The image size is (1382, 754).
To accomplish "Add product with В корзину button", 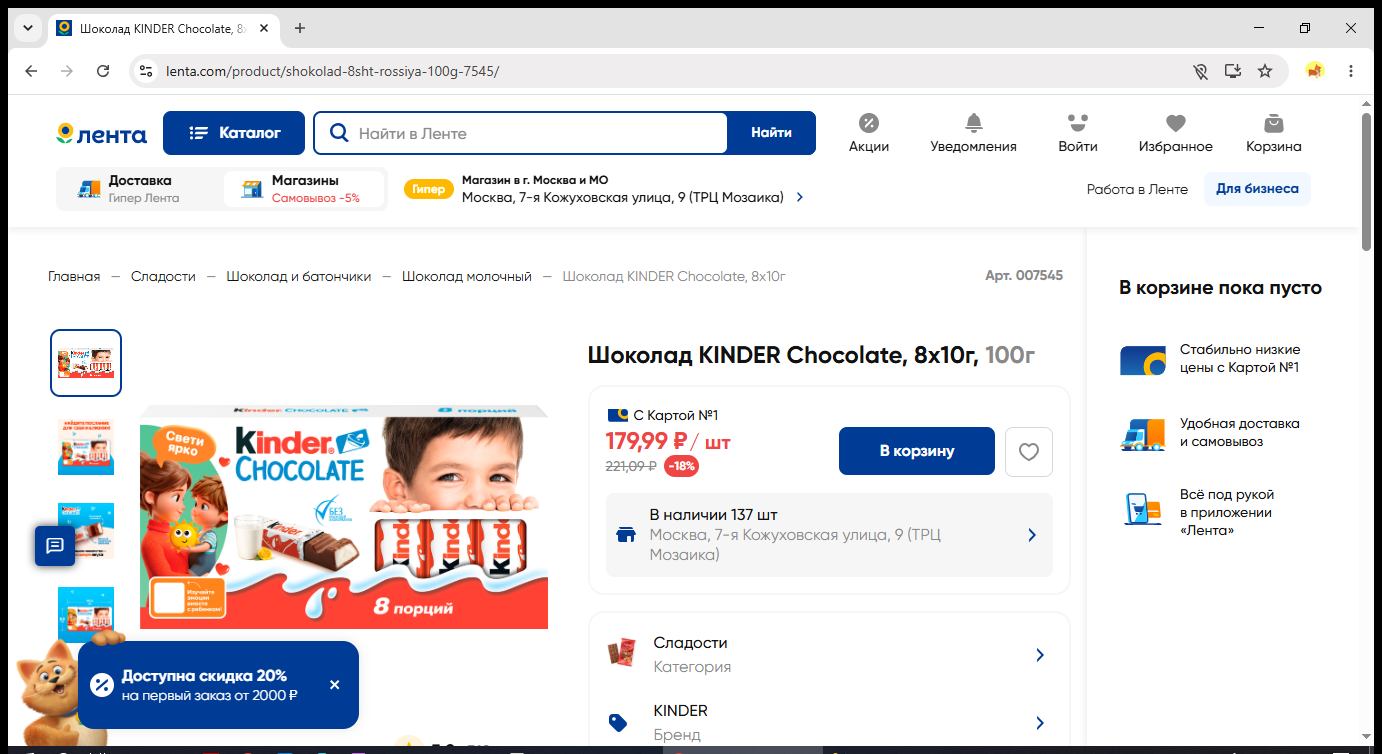I will tap(917, 451).
